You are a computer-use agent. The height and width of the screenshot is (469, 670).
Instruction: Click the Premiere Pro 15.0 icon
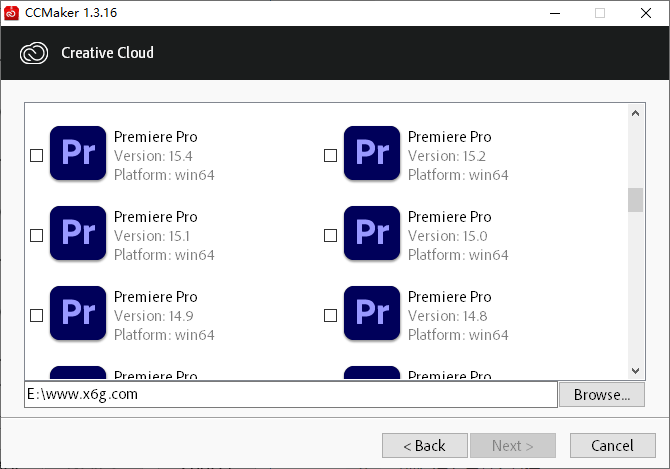pyautogui.click(x=371, y=234)
